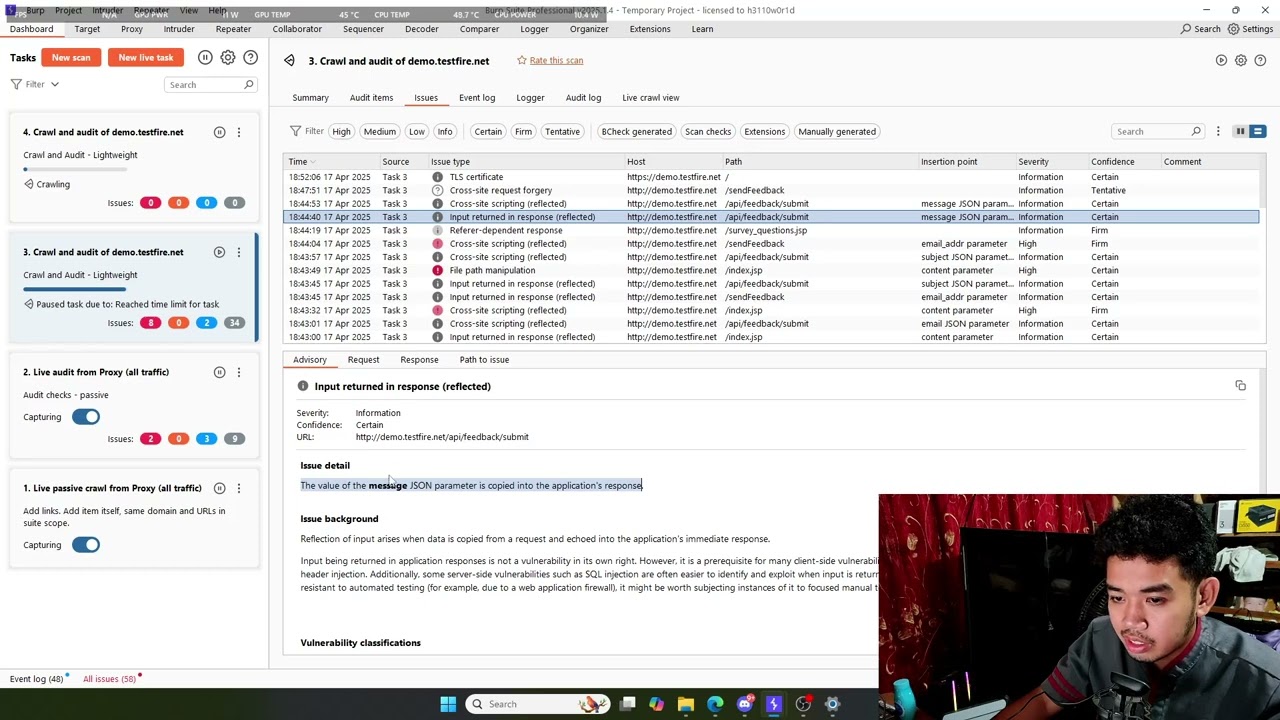This screenshot has width=1280, height=720.
Task: Open the Event log tab of the scan
Action: tap(477, 98)
